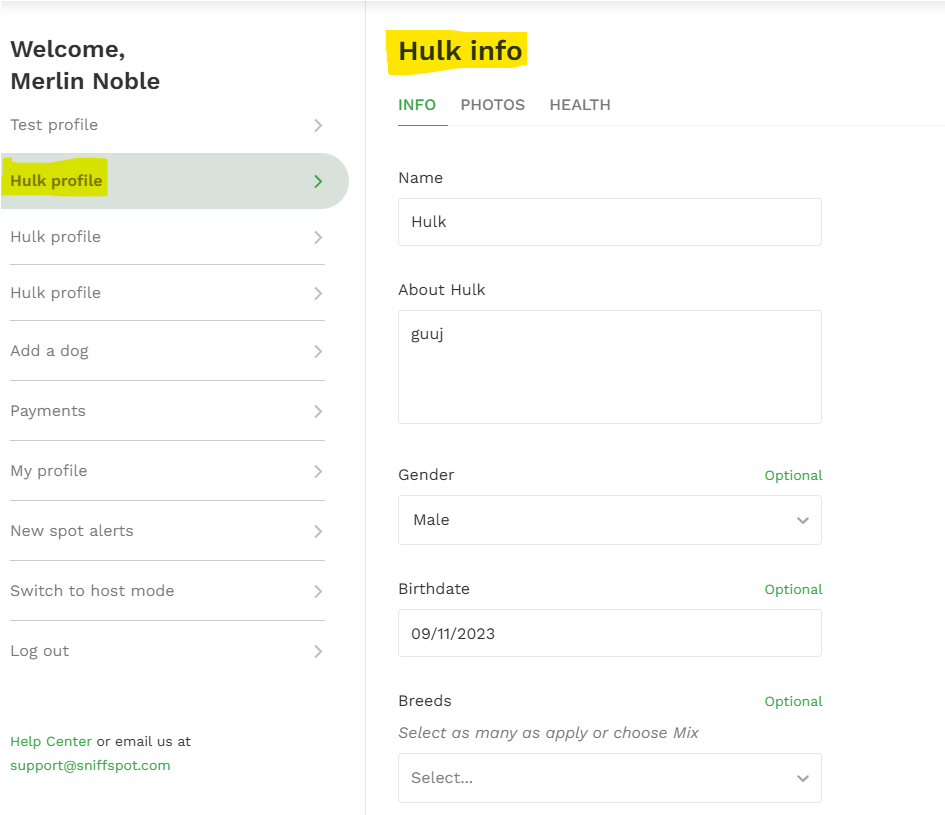This screenshot has height=815, width=945.
Task: Select the INFO tab
Action: click(x=417, y=105)
